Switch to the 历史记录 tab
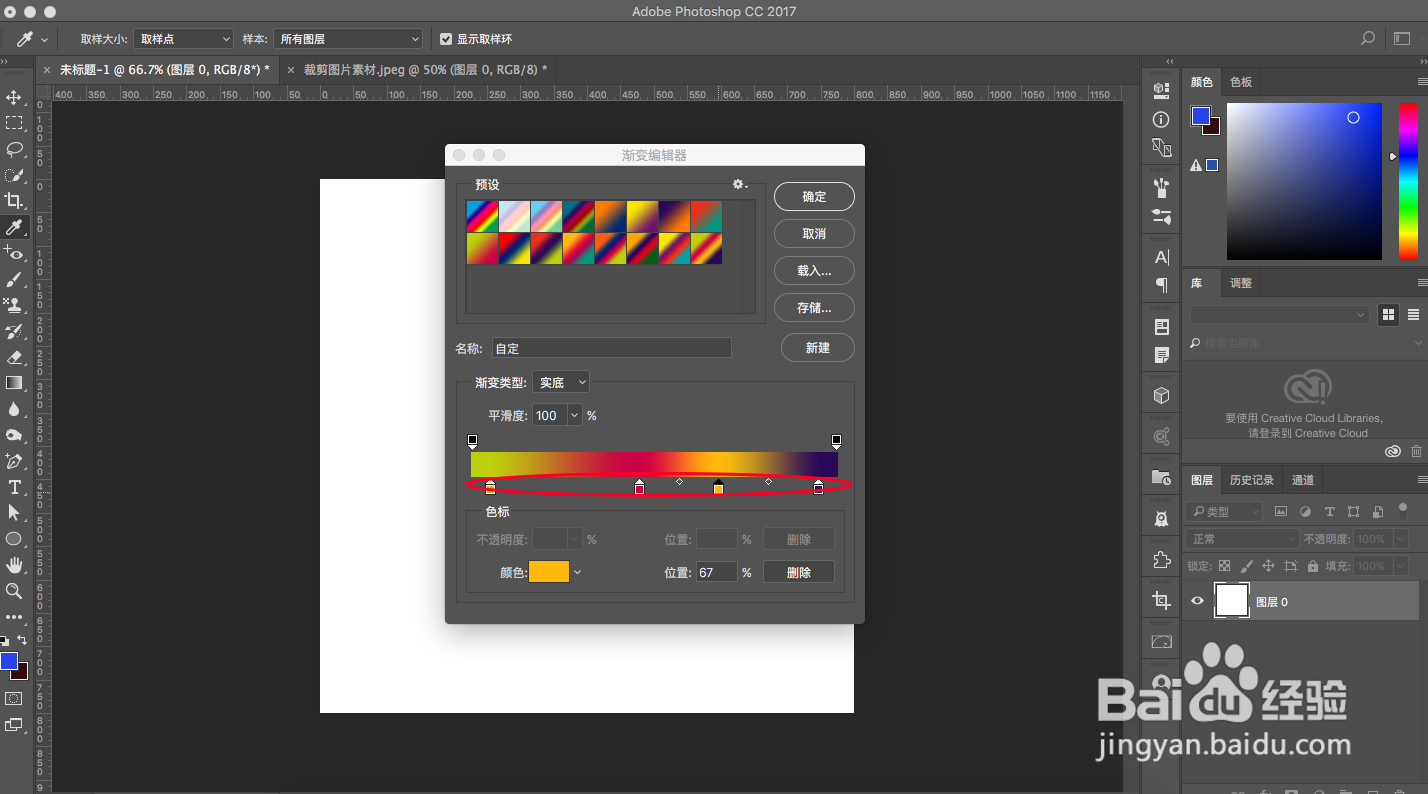 pos(1251,480)
